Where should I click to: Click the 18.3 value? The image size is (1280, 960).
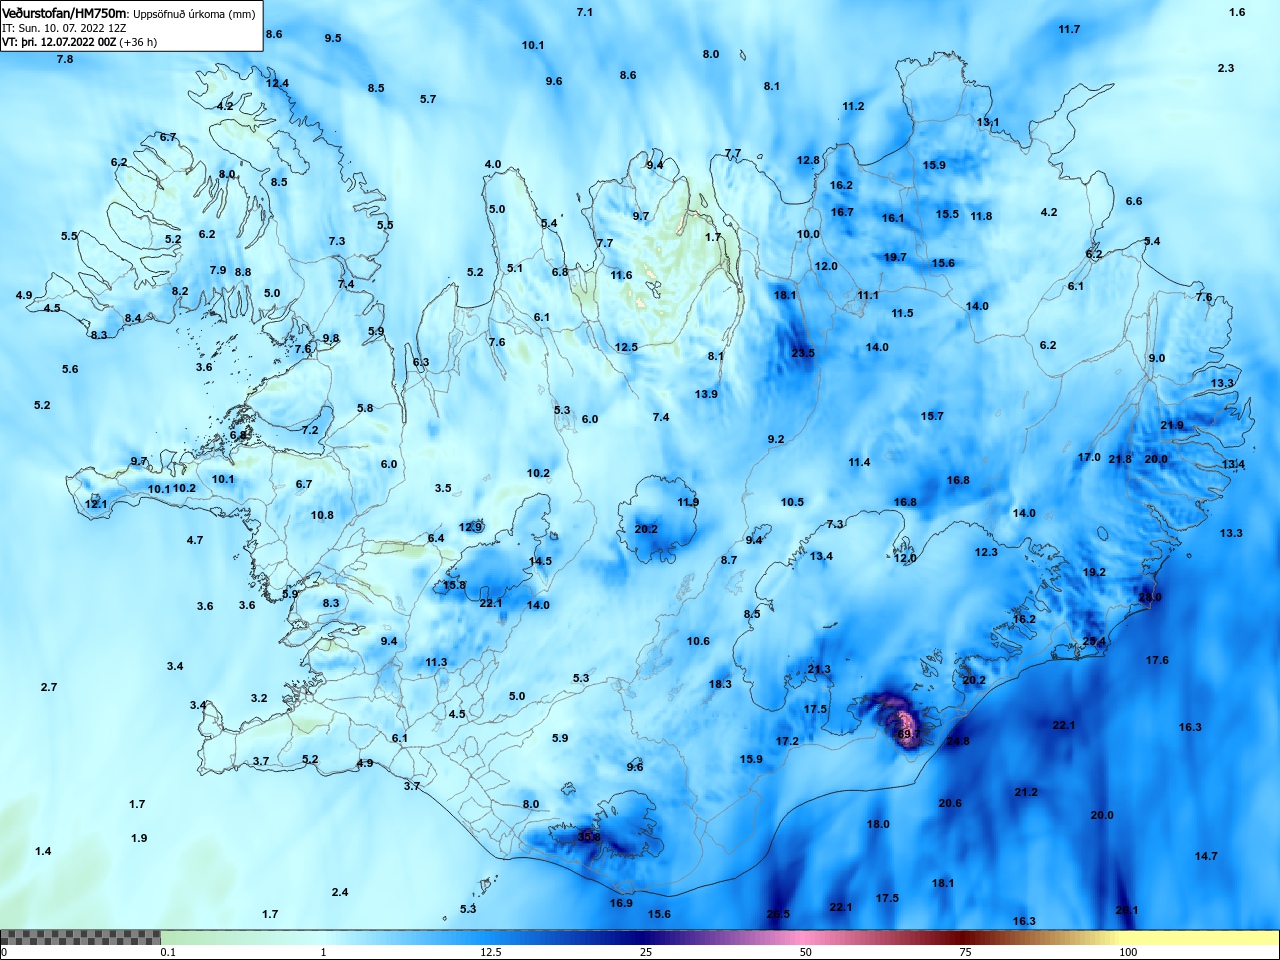click(x=720, y=684)
